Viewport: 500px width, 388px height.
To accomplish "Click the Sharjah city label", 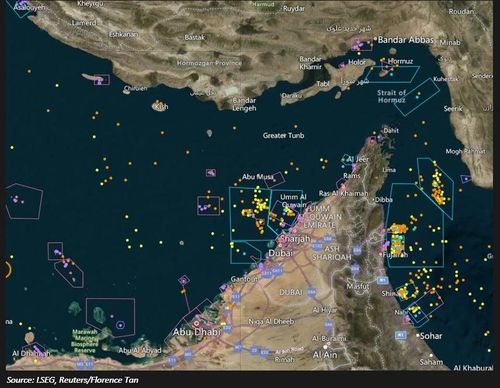I will click(x=295, y=239).
